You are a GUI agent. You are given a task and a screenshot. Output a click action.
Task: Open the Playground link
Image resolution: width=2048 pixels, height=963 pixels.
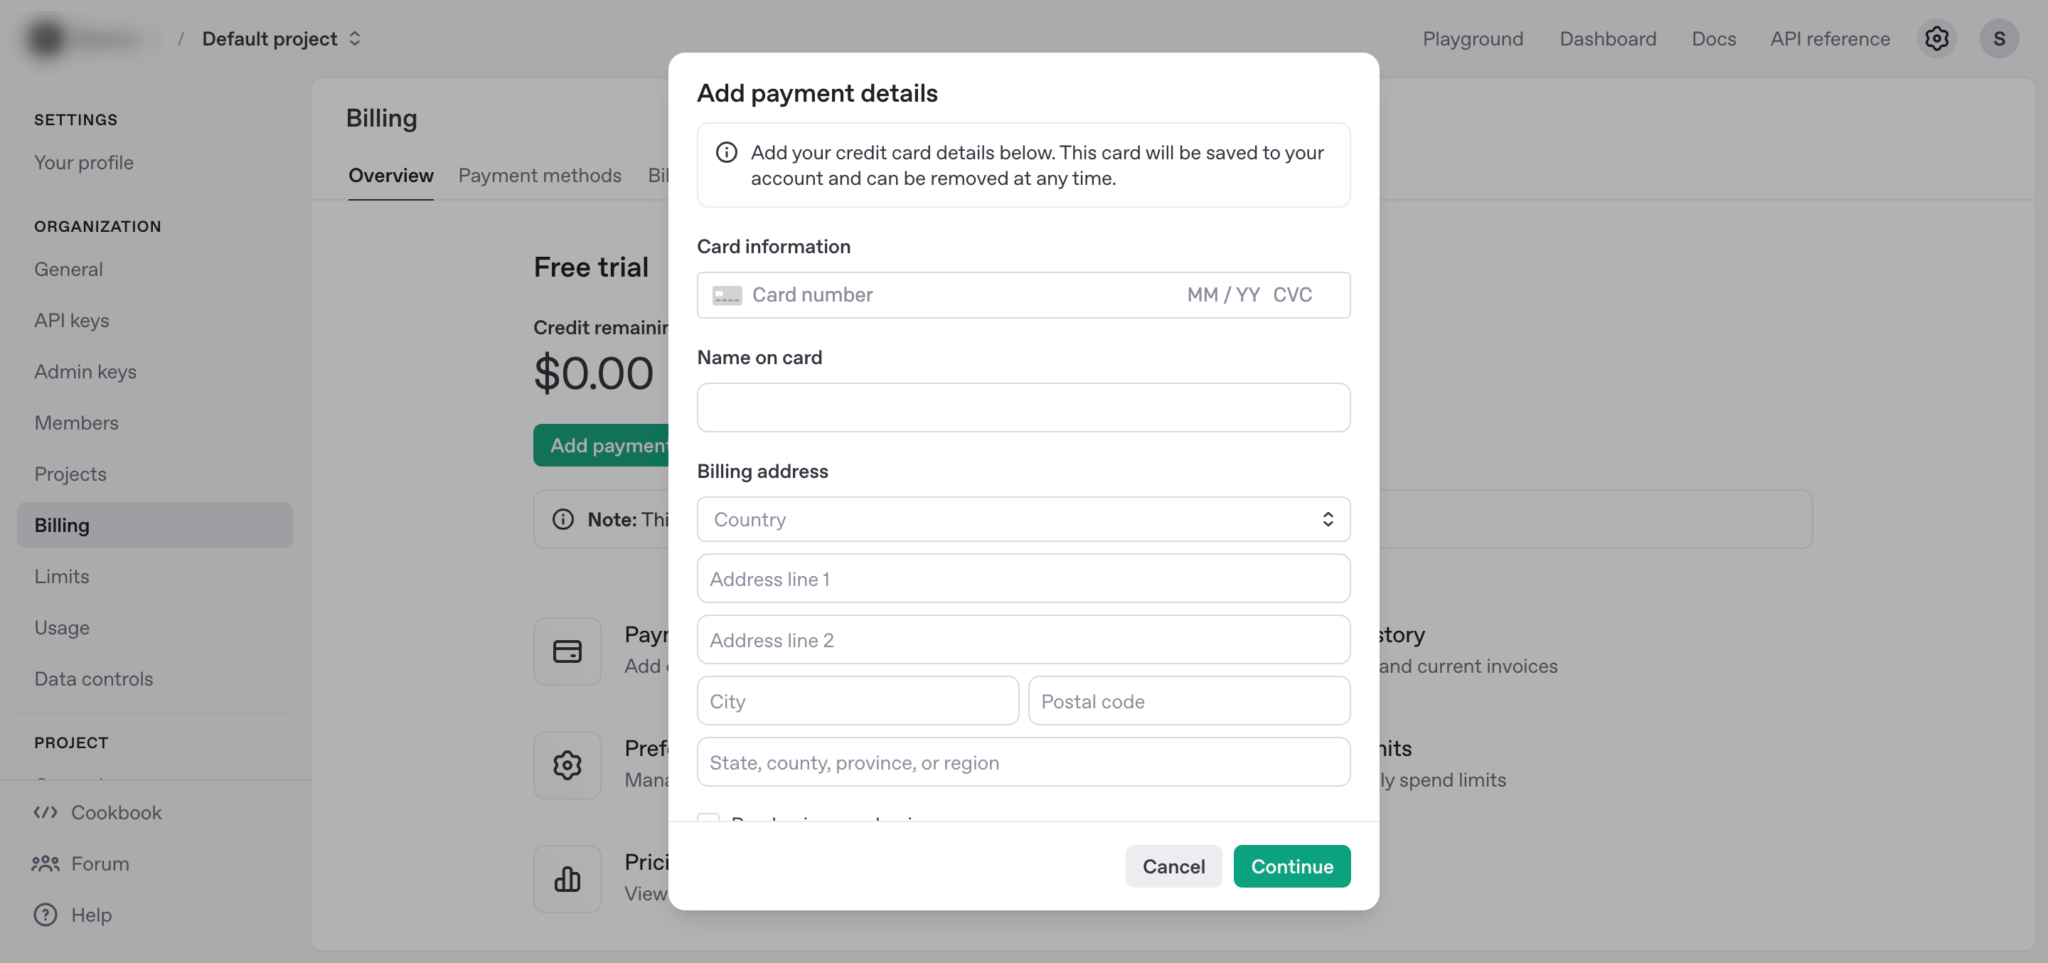coord(1472,39)
